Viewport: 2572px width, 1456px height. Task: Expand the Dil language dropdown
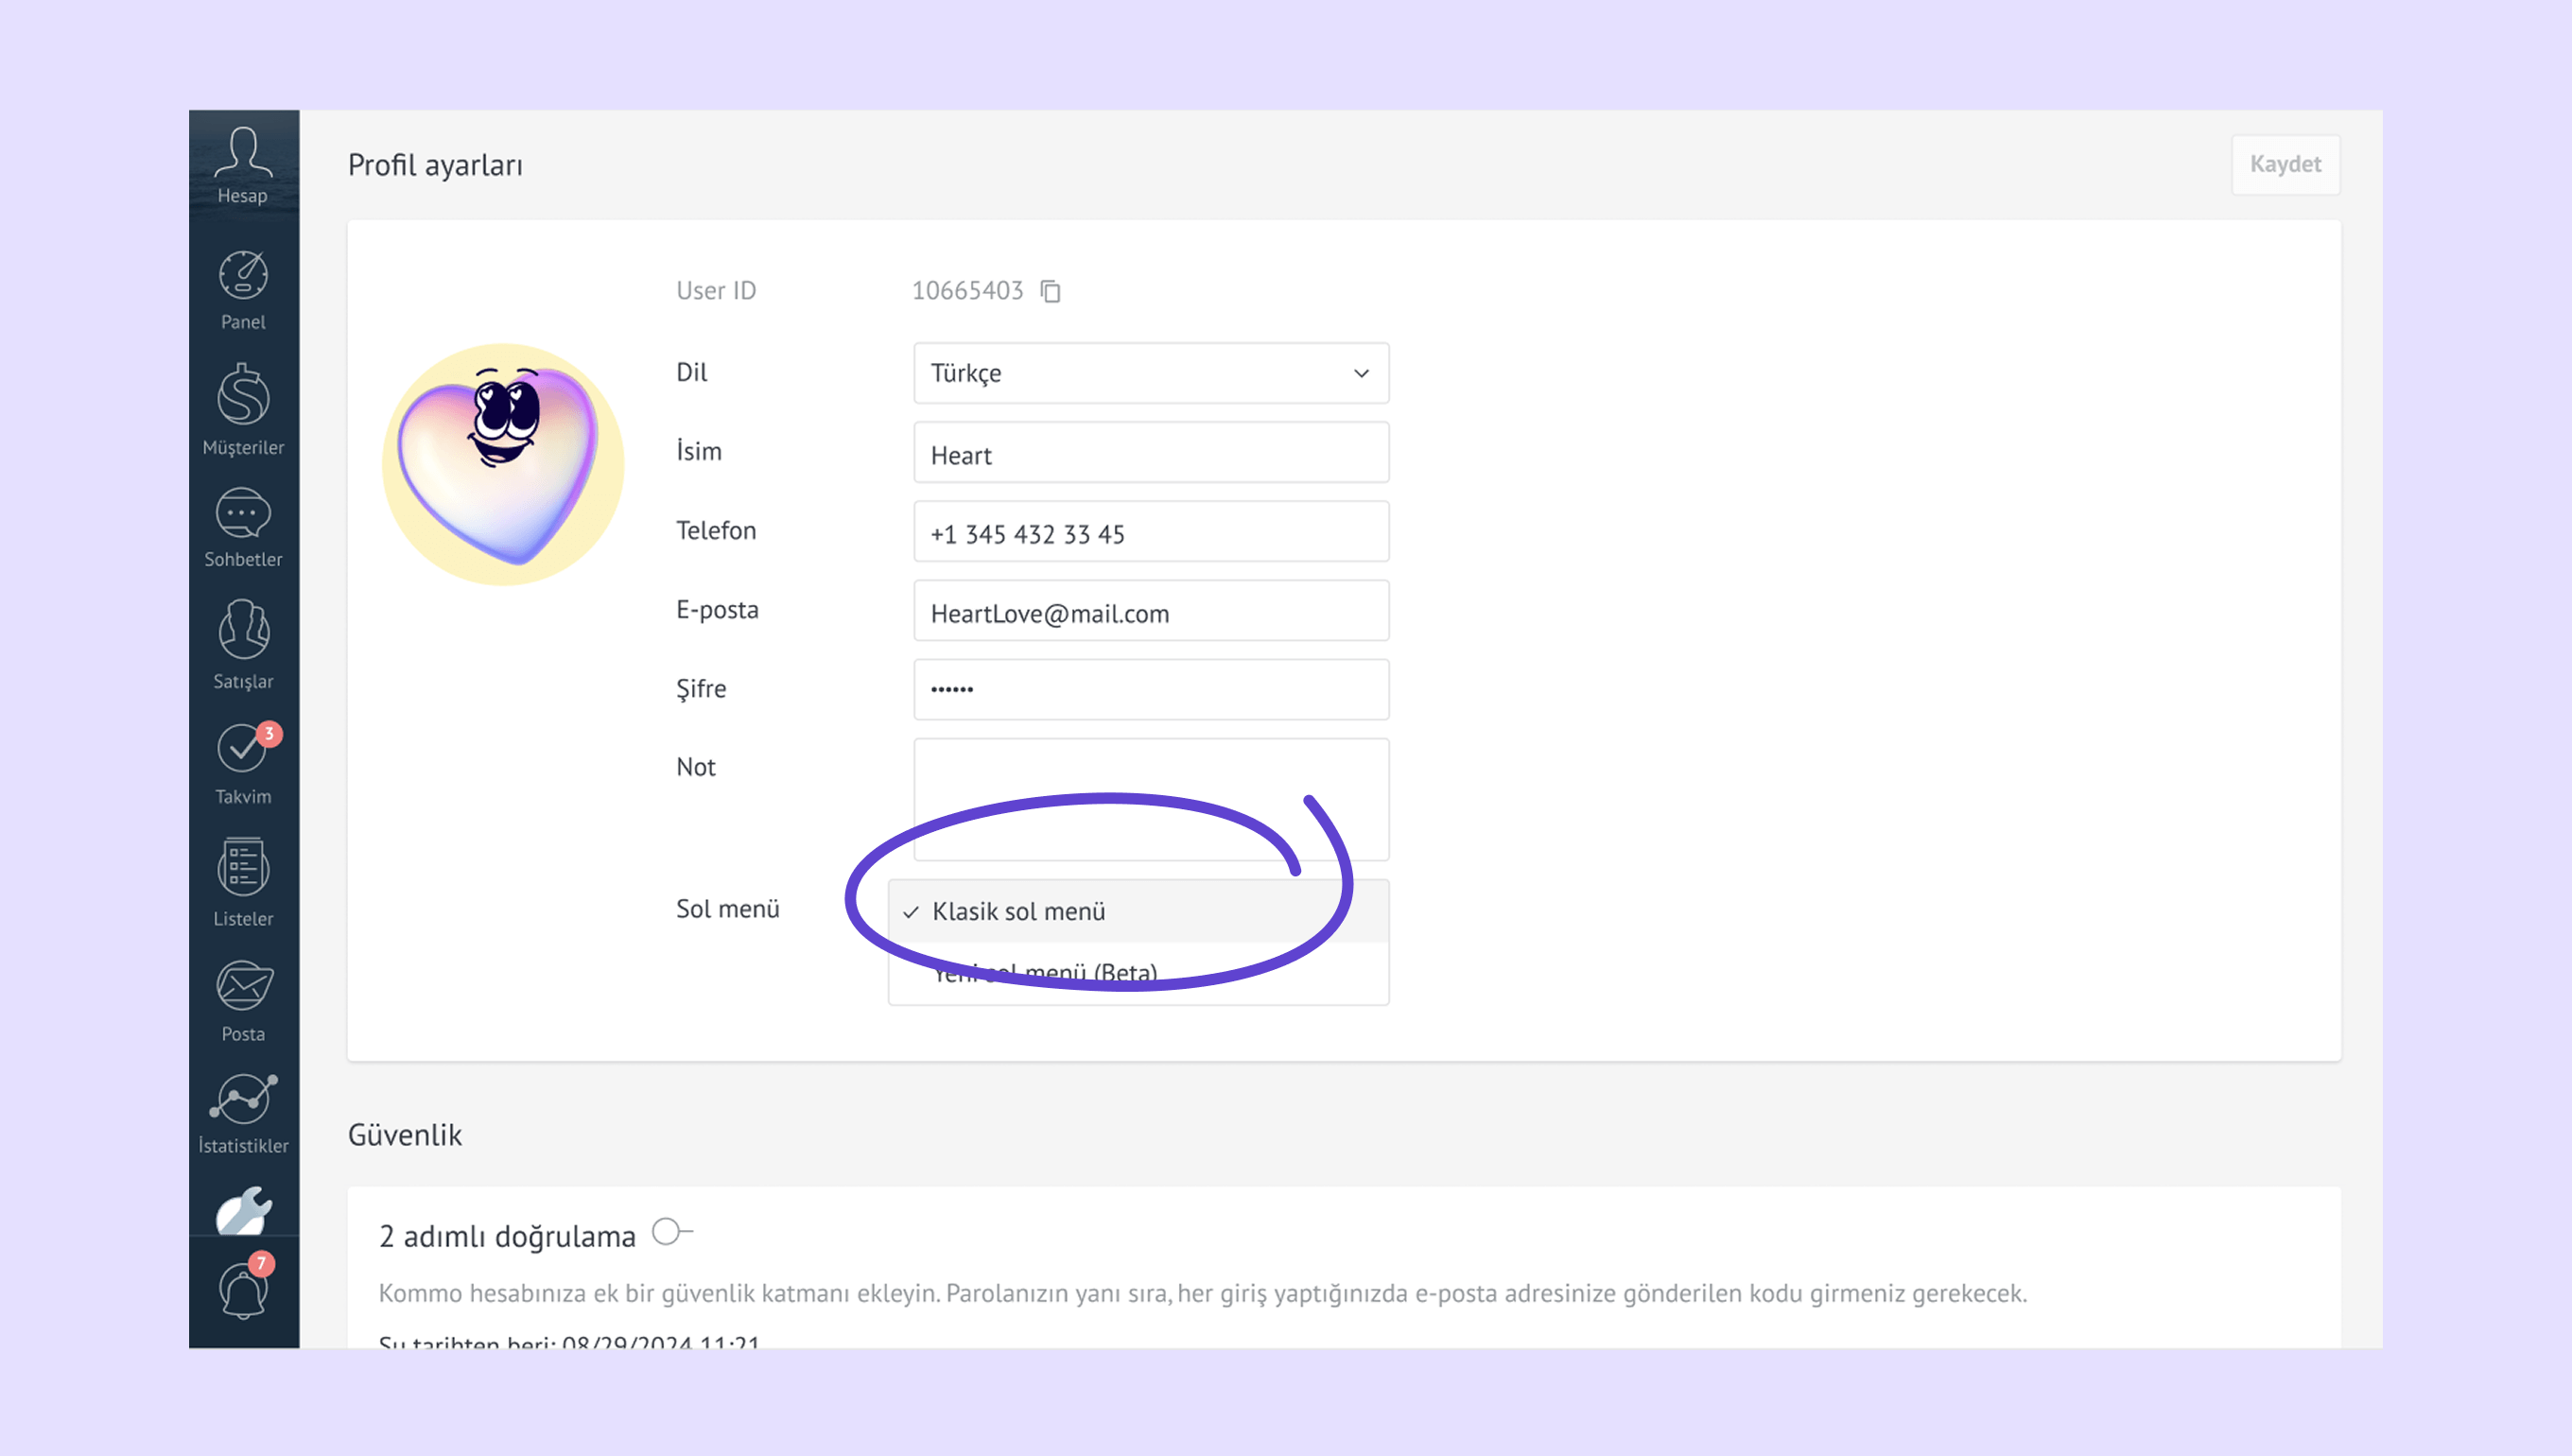[1150, 373]
